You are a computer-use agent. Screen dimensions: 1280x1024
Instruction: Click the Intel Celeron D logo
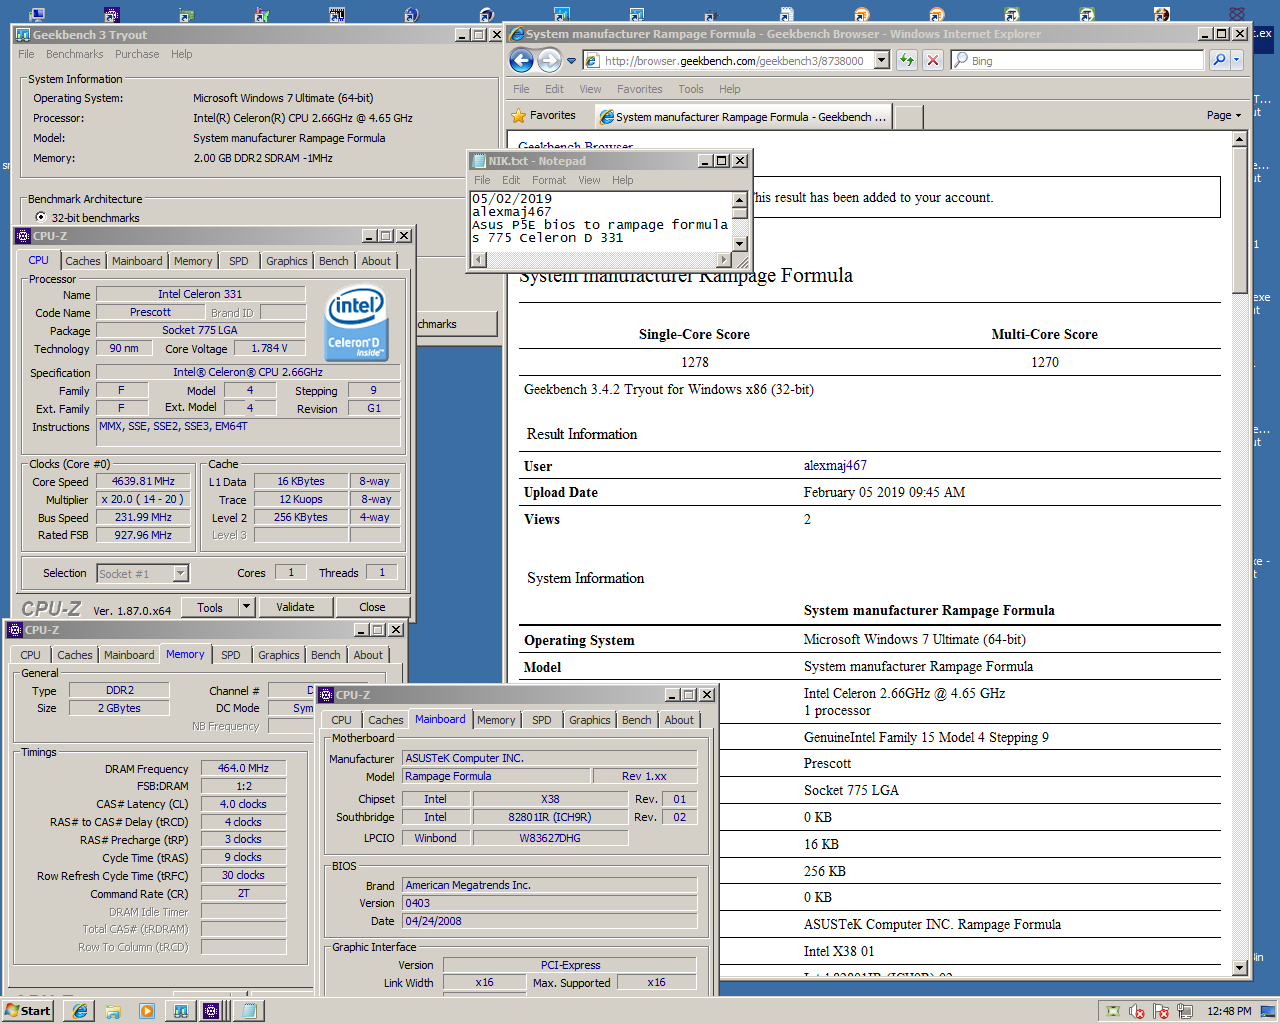(x=356, y=323)
